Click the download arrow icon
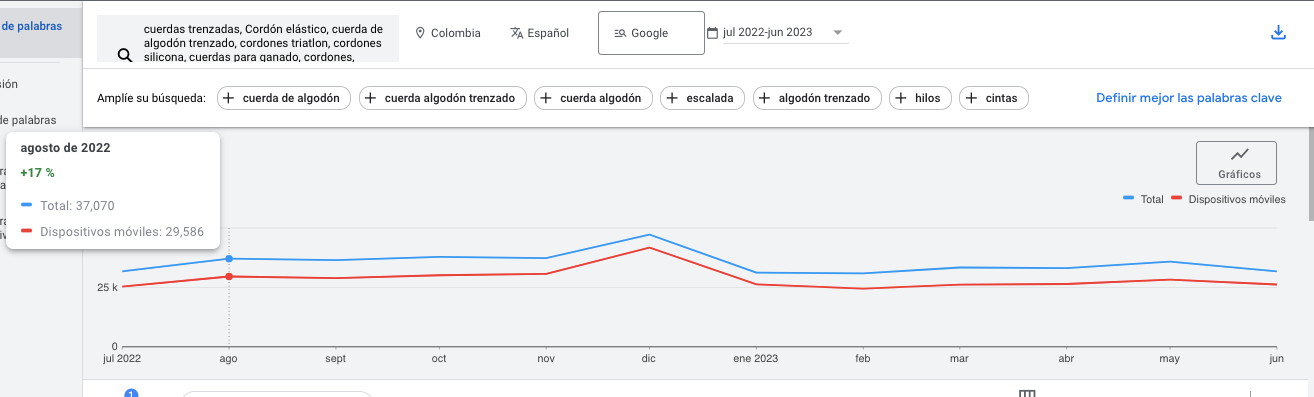 click(x=1277, y=32)
